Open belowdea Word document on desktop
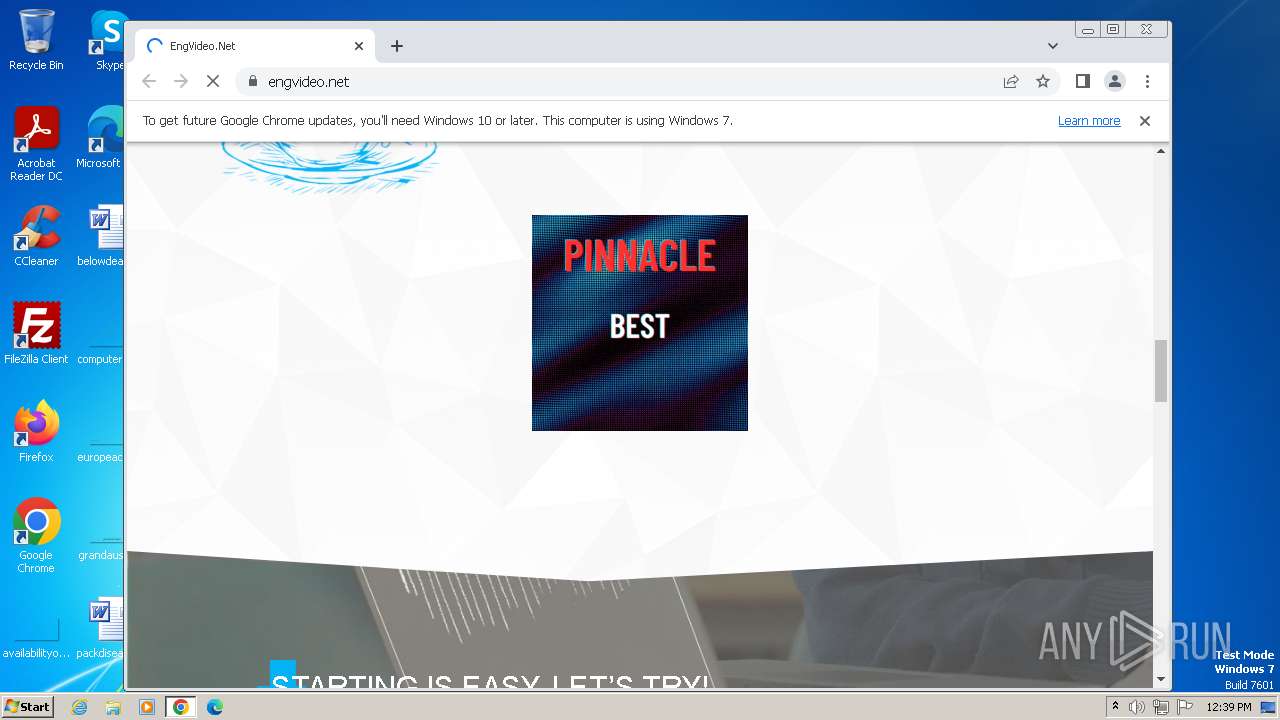The image size is (1280, 720). tap(102, 236)
